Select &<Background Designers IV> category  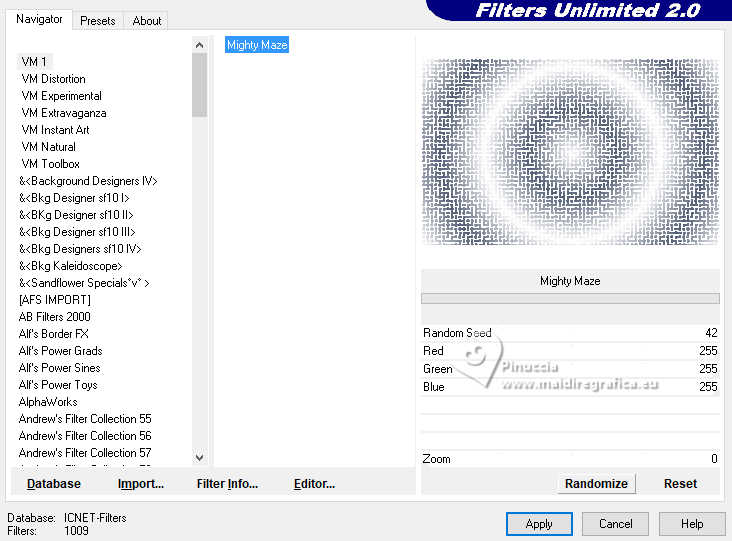[88, 181]
